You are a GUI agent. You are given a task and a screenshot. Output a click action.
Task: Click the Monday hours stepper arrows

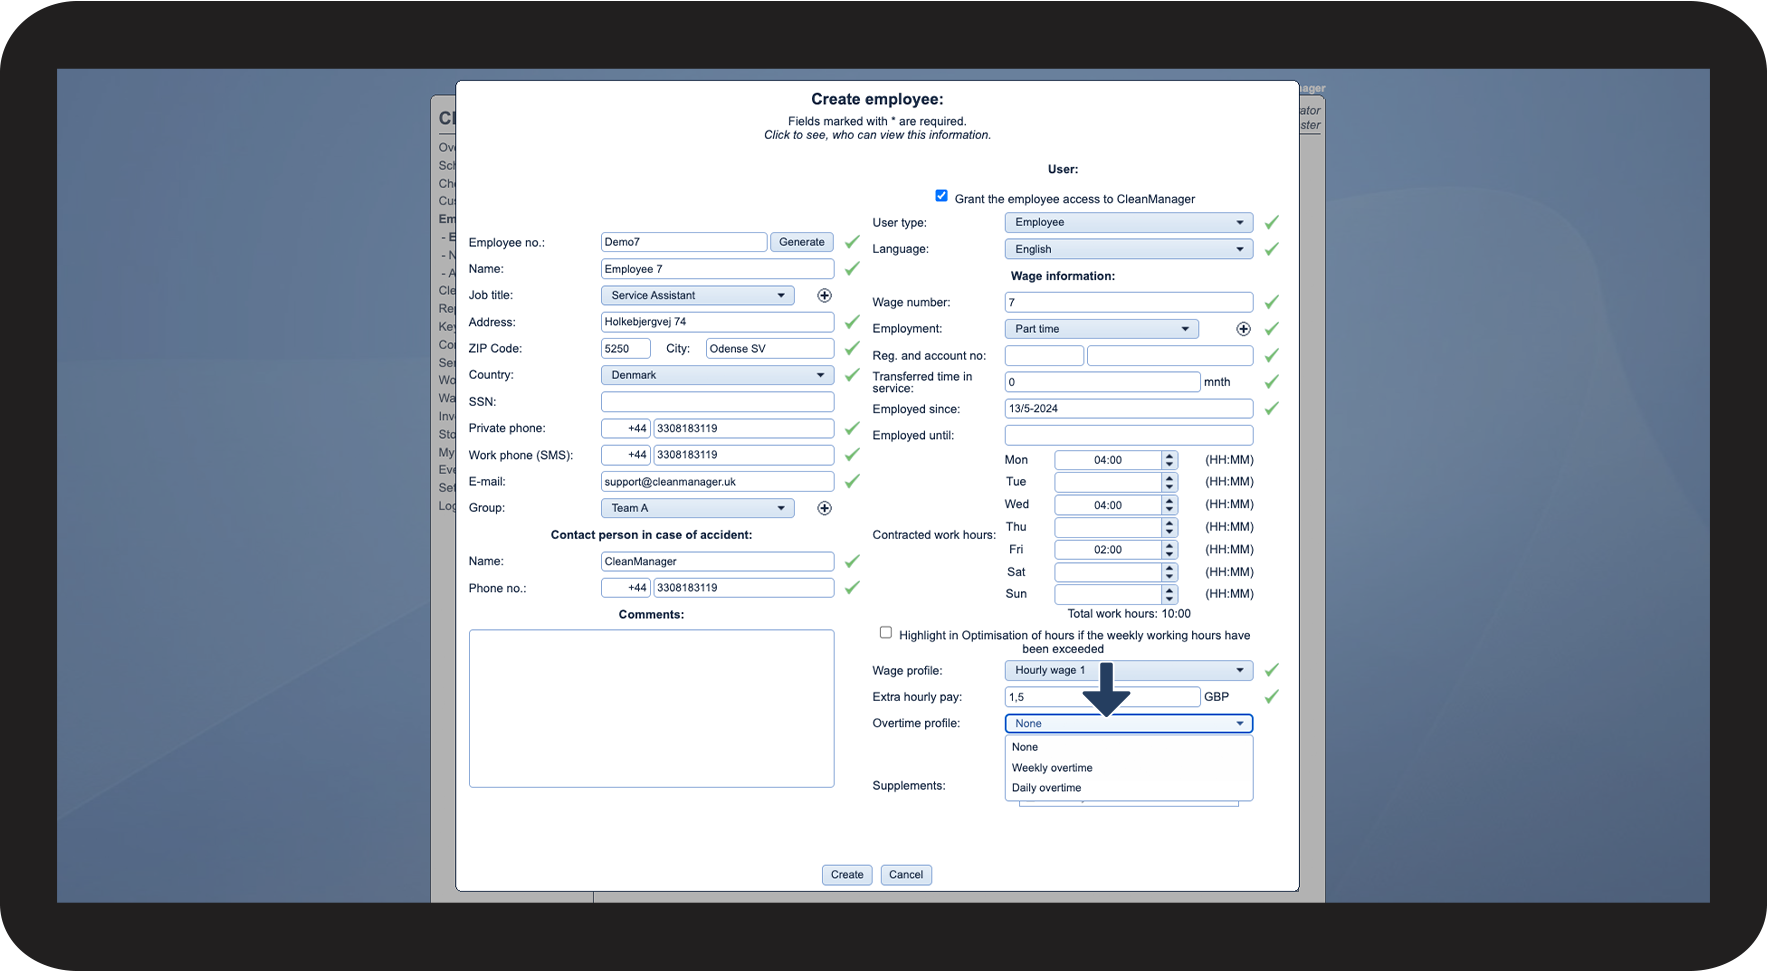[x=1169, y=460]
